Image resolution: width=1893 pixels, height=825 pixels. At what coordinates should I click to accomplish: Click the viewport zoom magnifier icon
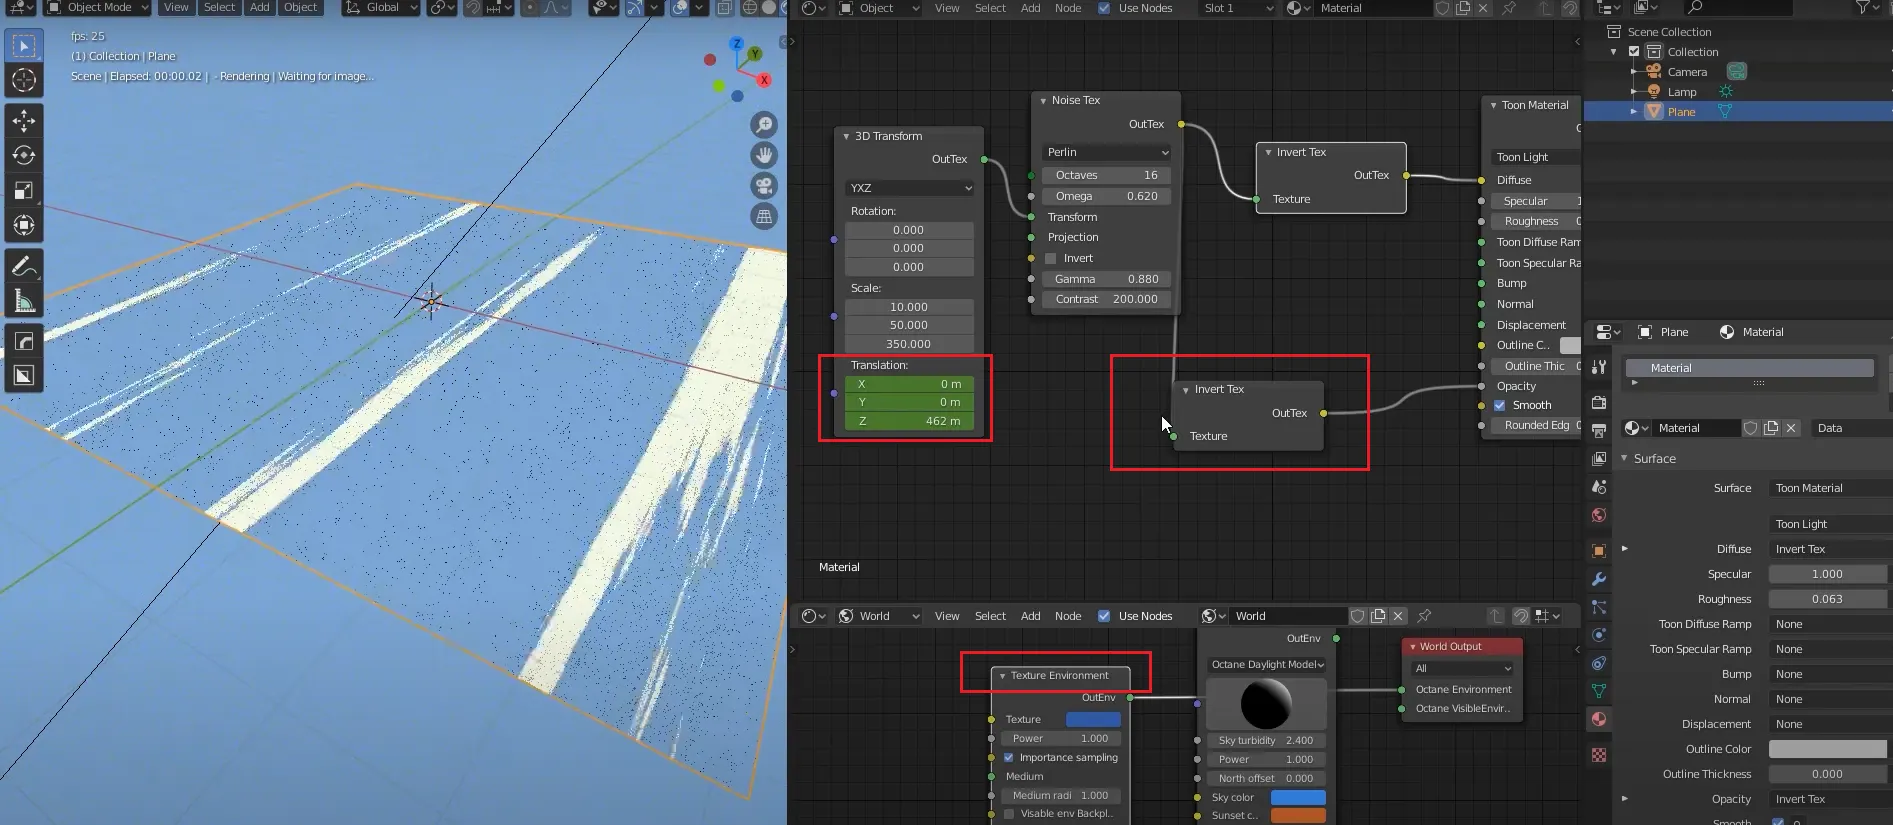coord(764,125)
